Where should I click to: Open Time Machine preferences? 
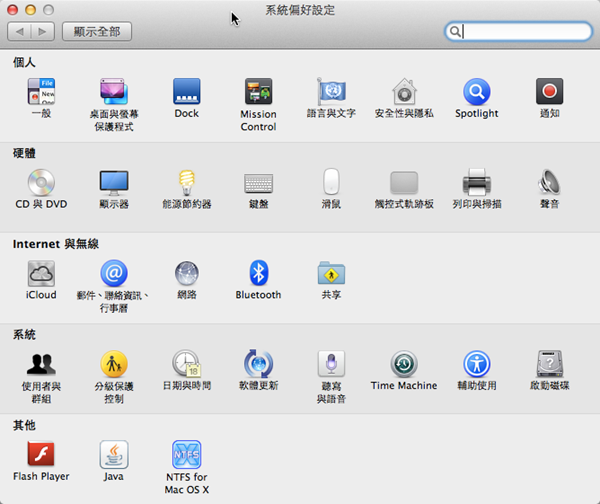point(404,364)
